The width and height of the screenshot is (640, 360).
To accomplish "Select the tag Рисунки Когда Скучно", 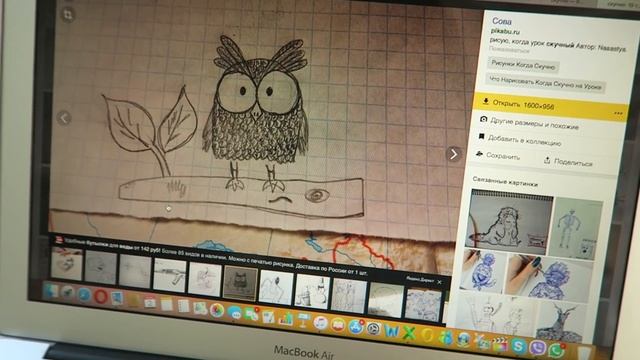I will [523, 65].
